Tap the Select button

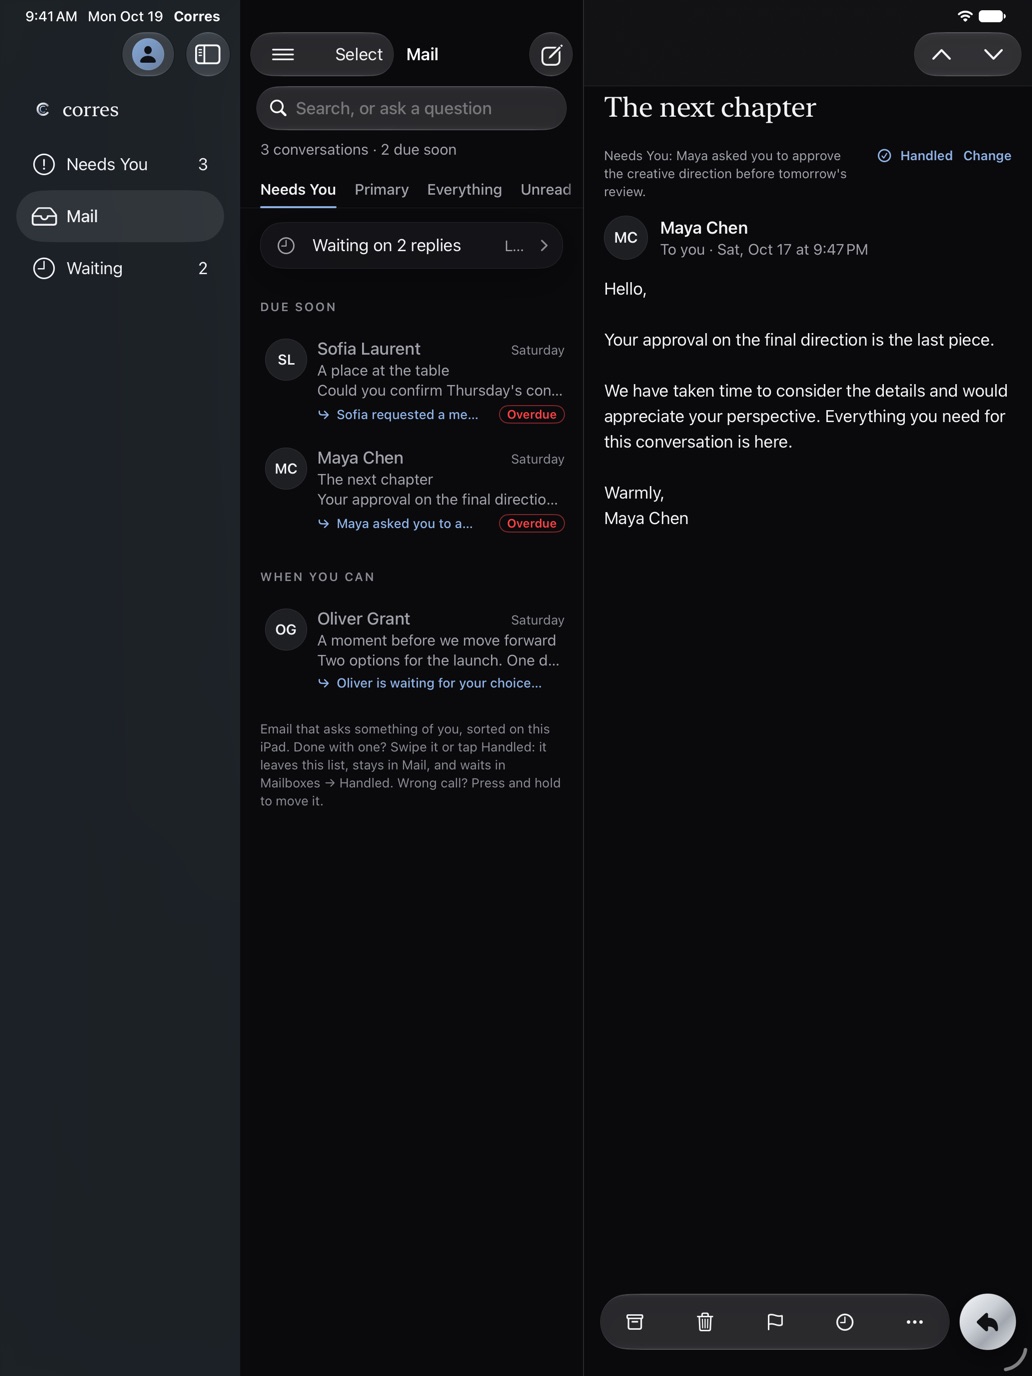point(359,54)
